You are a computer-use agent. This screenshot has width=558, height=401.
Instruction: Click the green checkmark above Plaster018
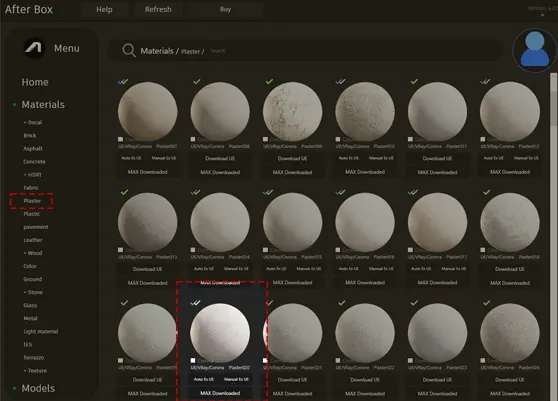(487, 192)
